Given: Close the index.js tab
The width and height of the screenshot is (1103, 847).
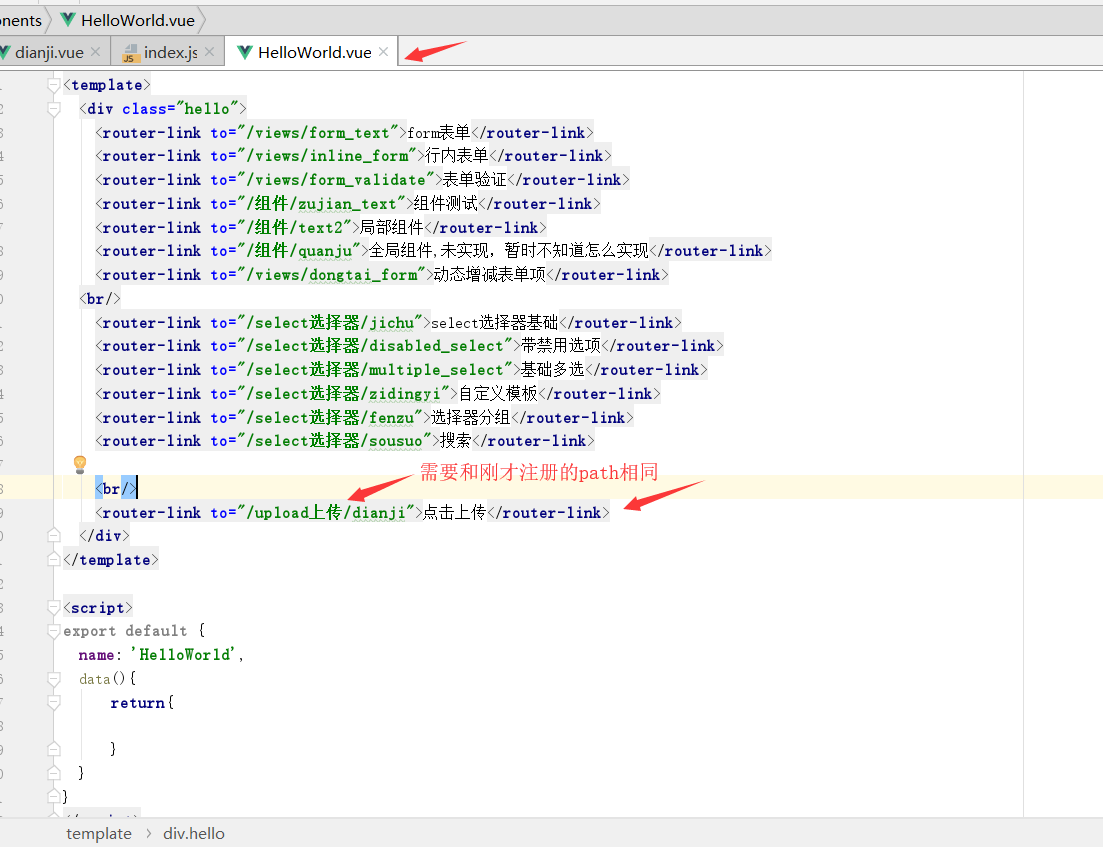Looking at the screenshot, I should [209, 49].
